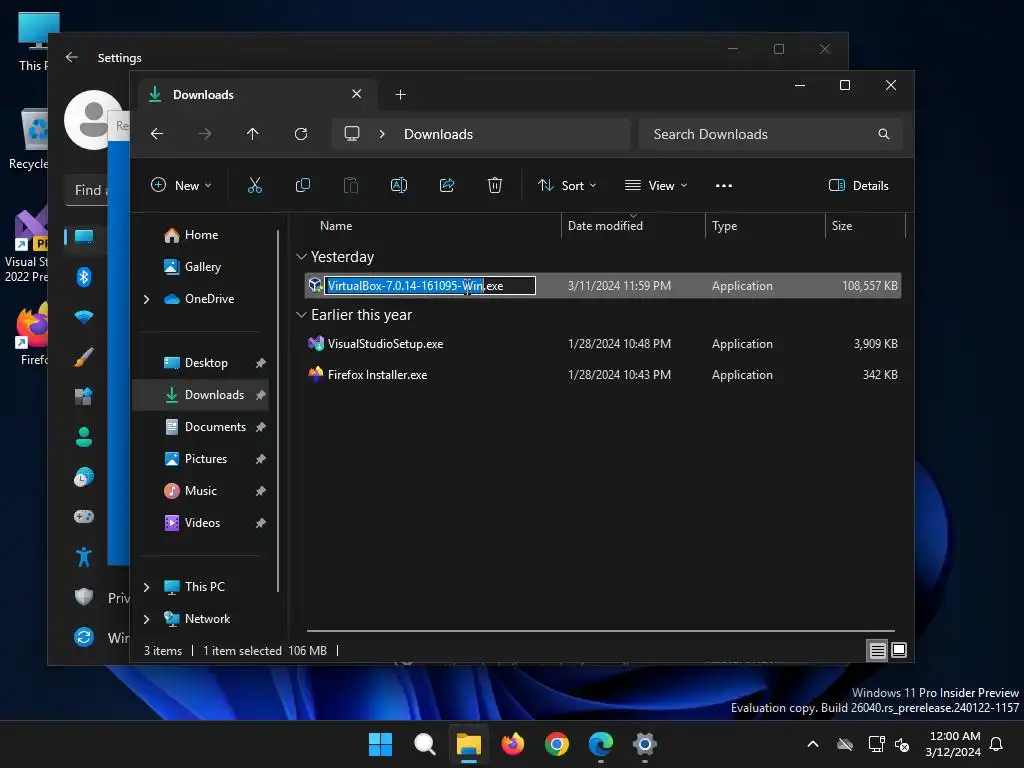1024x768 pixels.
Task: Open Microsoft Edge from the taskbar
Action: [x=601, y=744]
